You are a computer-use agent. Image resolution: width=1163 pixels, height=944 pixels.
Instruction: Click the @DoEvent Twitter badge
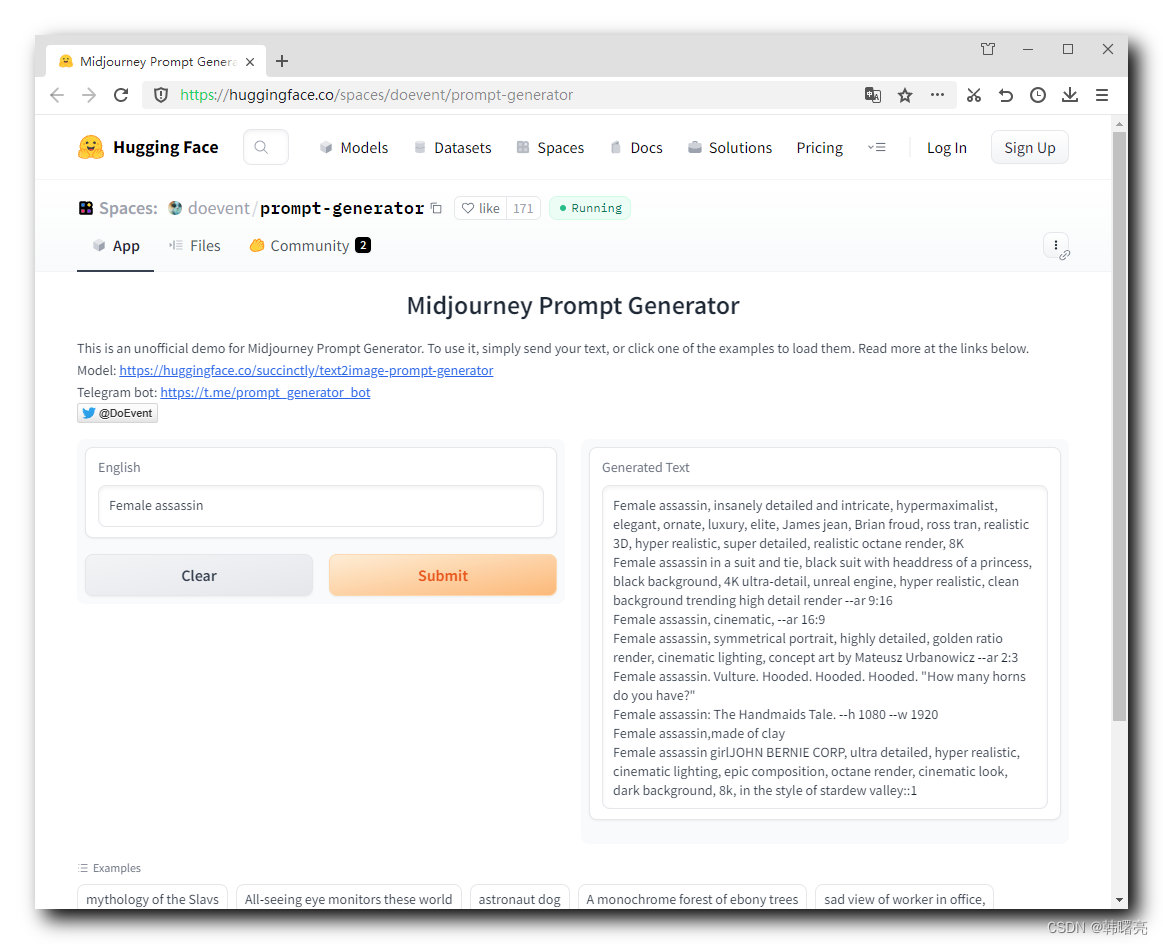(x=117, y=413)
